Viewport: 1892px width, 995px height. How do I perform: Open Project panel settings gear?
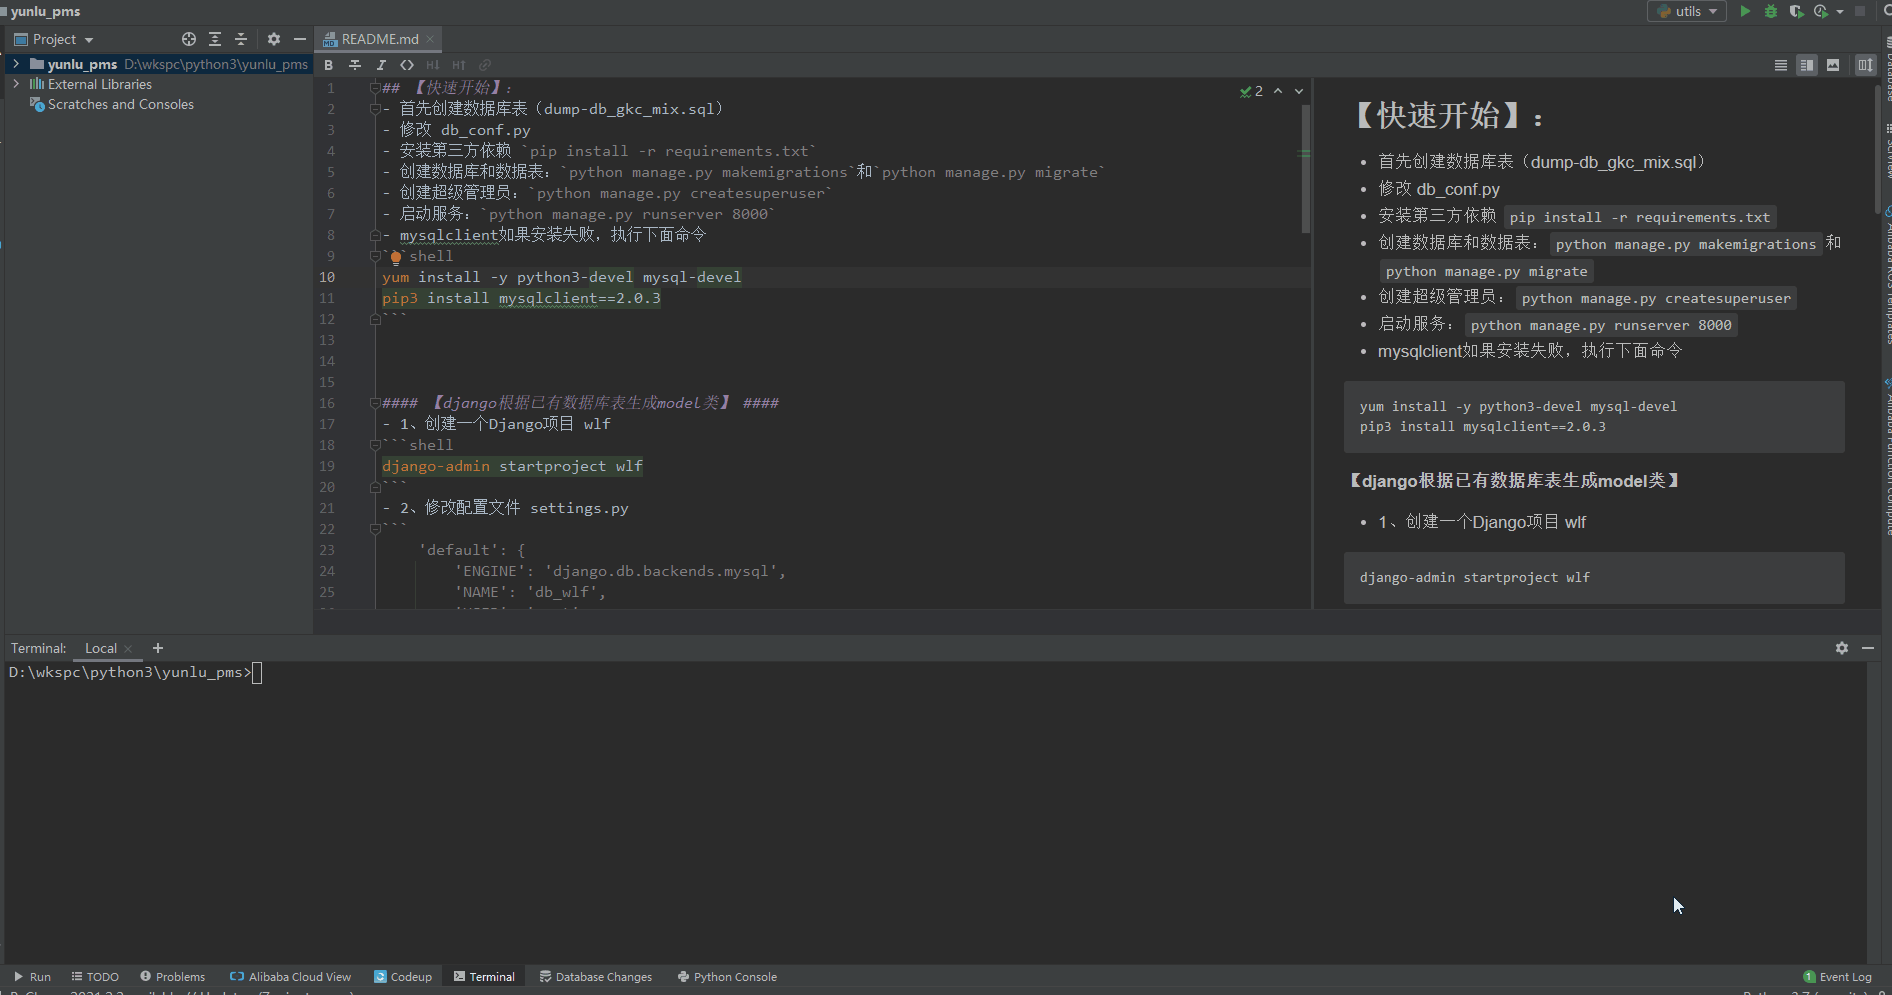[274, 39]
